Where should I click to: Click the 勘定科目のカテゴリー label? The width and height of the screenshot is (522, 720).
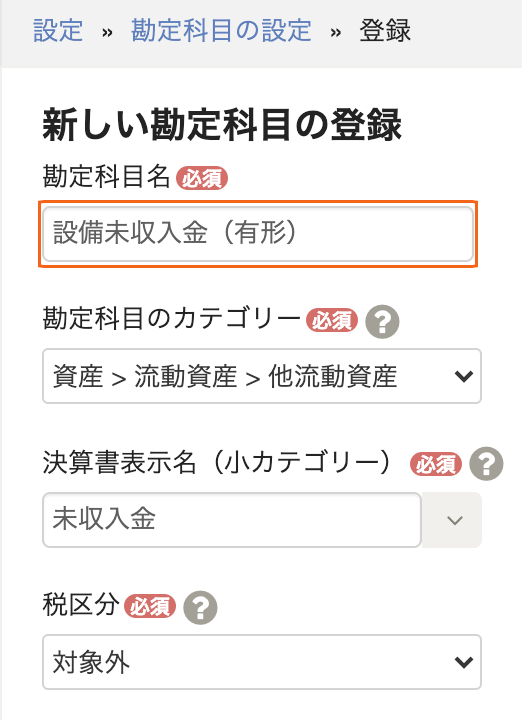click(x=172, y=319)
